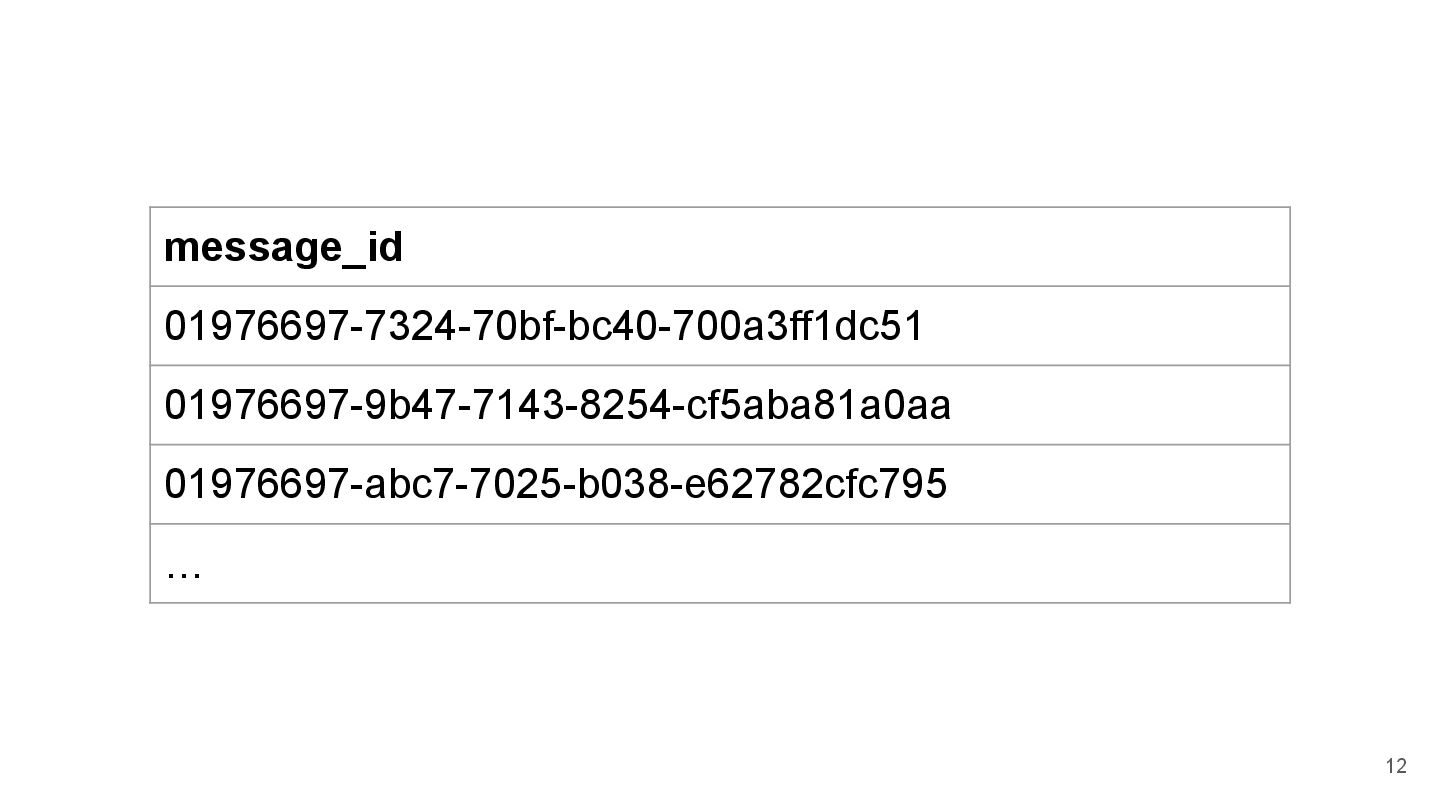Select the message_id column header
This screenshot has width=1440, height=810.
pos(283,247)
